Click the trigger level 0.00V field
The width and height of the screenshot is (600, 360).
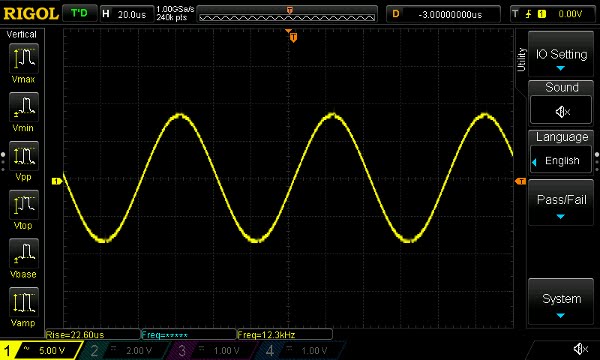(570, 14)
